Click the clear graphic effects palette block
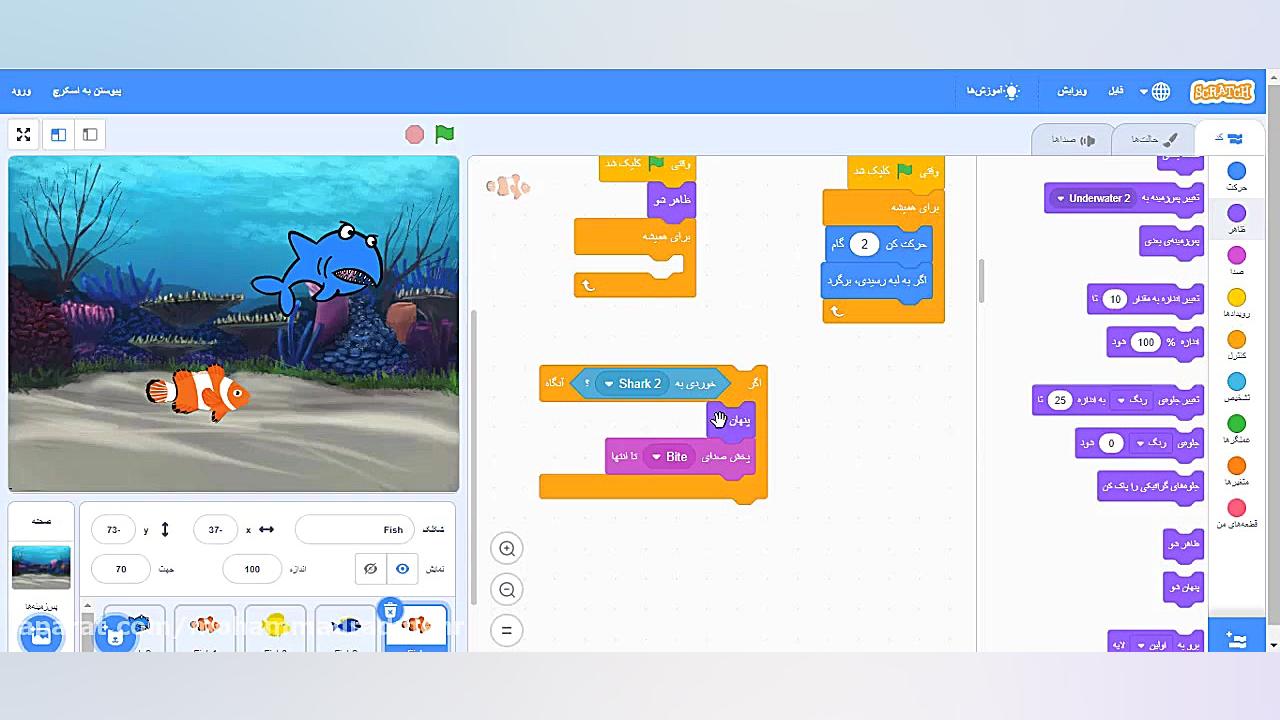The height and width of the screenshot is (720, 1280). coord(1150,486)
